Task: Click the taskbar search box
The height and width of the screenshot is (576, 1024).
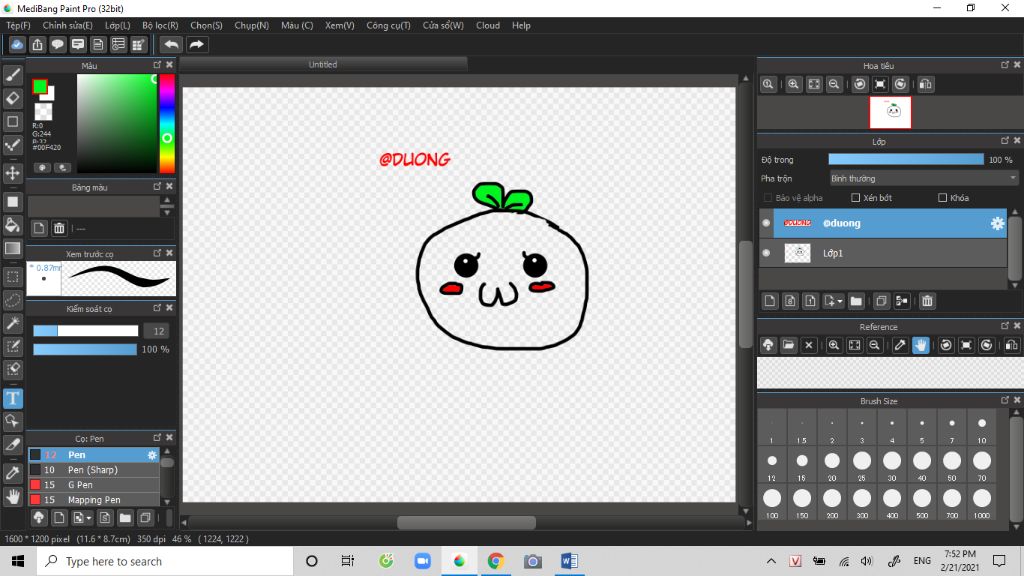Action: (x=165, y=561)
